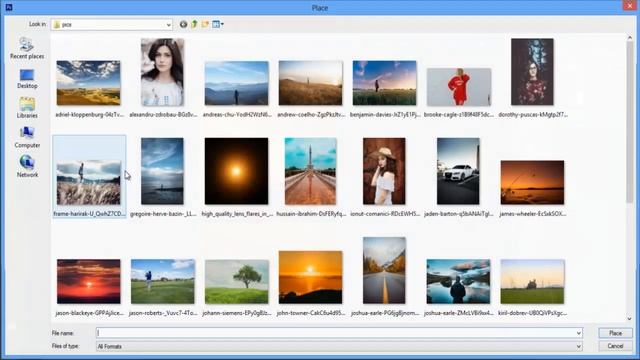The width and height of the screenshot is (640, 360).
Task: Expand the File name dropdown arrow
Action: (578, 333)
